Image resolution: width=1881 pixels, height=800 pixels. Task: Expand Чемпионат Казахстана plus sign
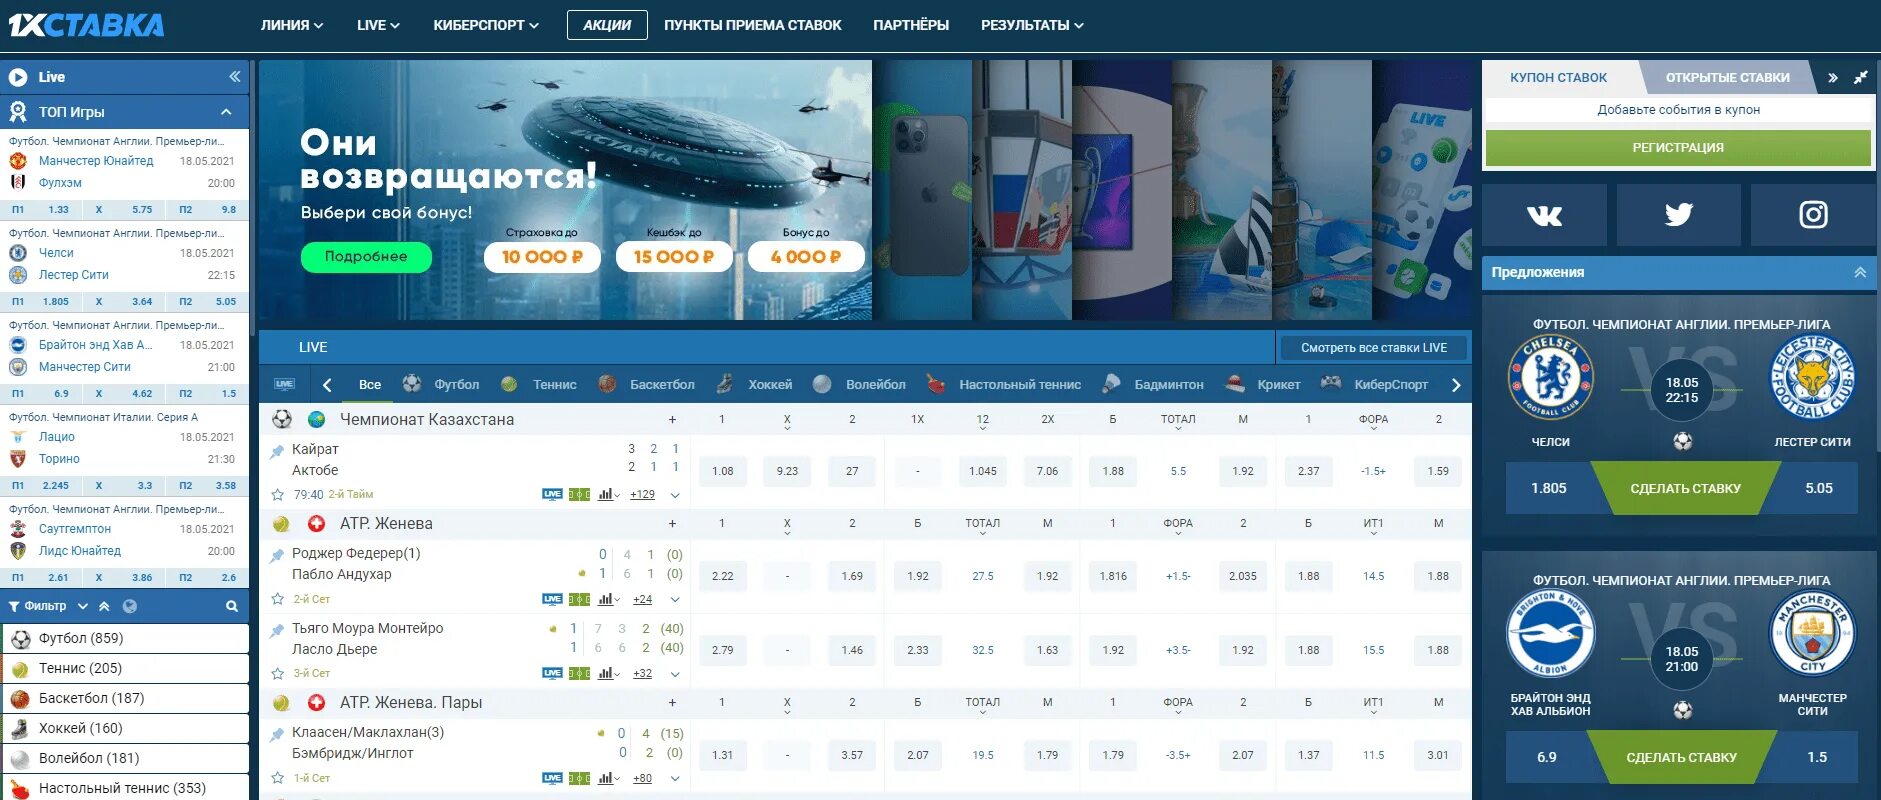pos(672,419)
